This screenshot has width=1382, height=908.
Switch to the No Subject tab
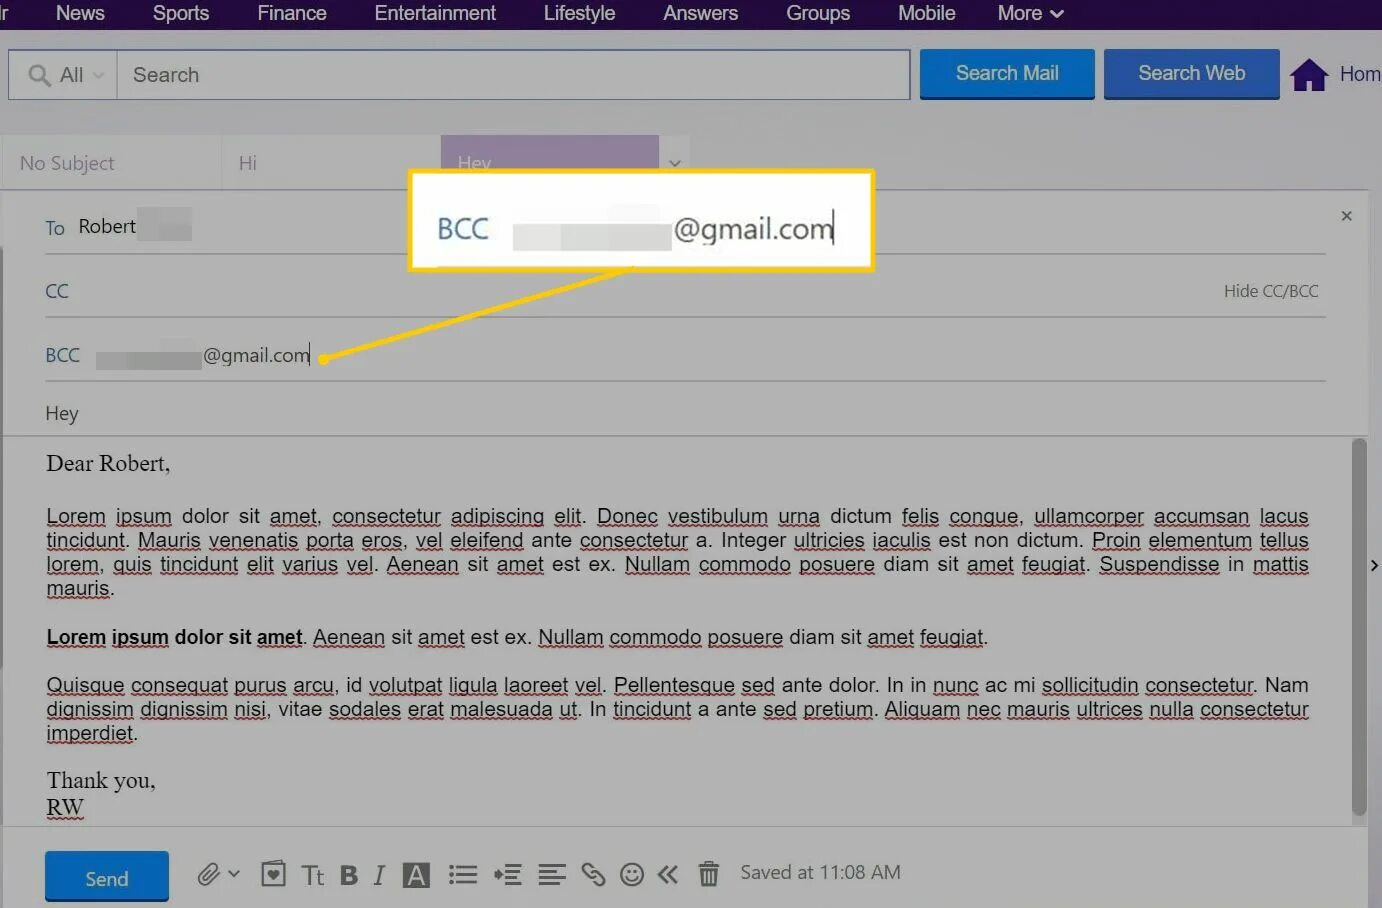tap(110, 163)
